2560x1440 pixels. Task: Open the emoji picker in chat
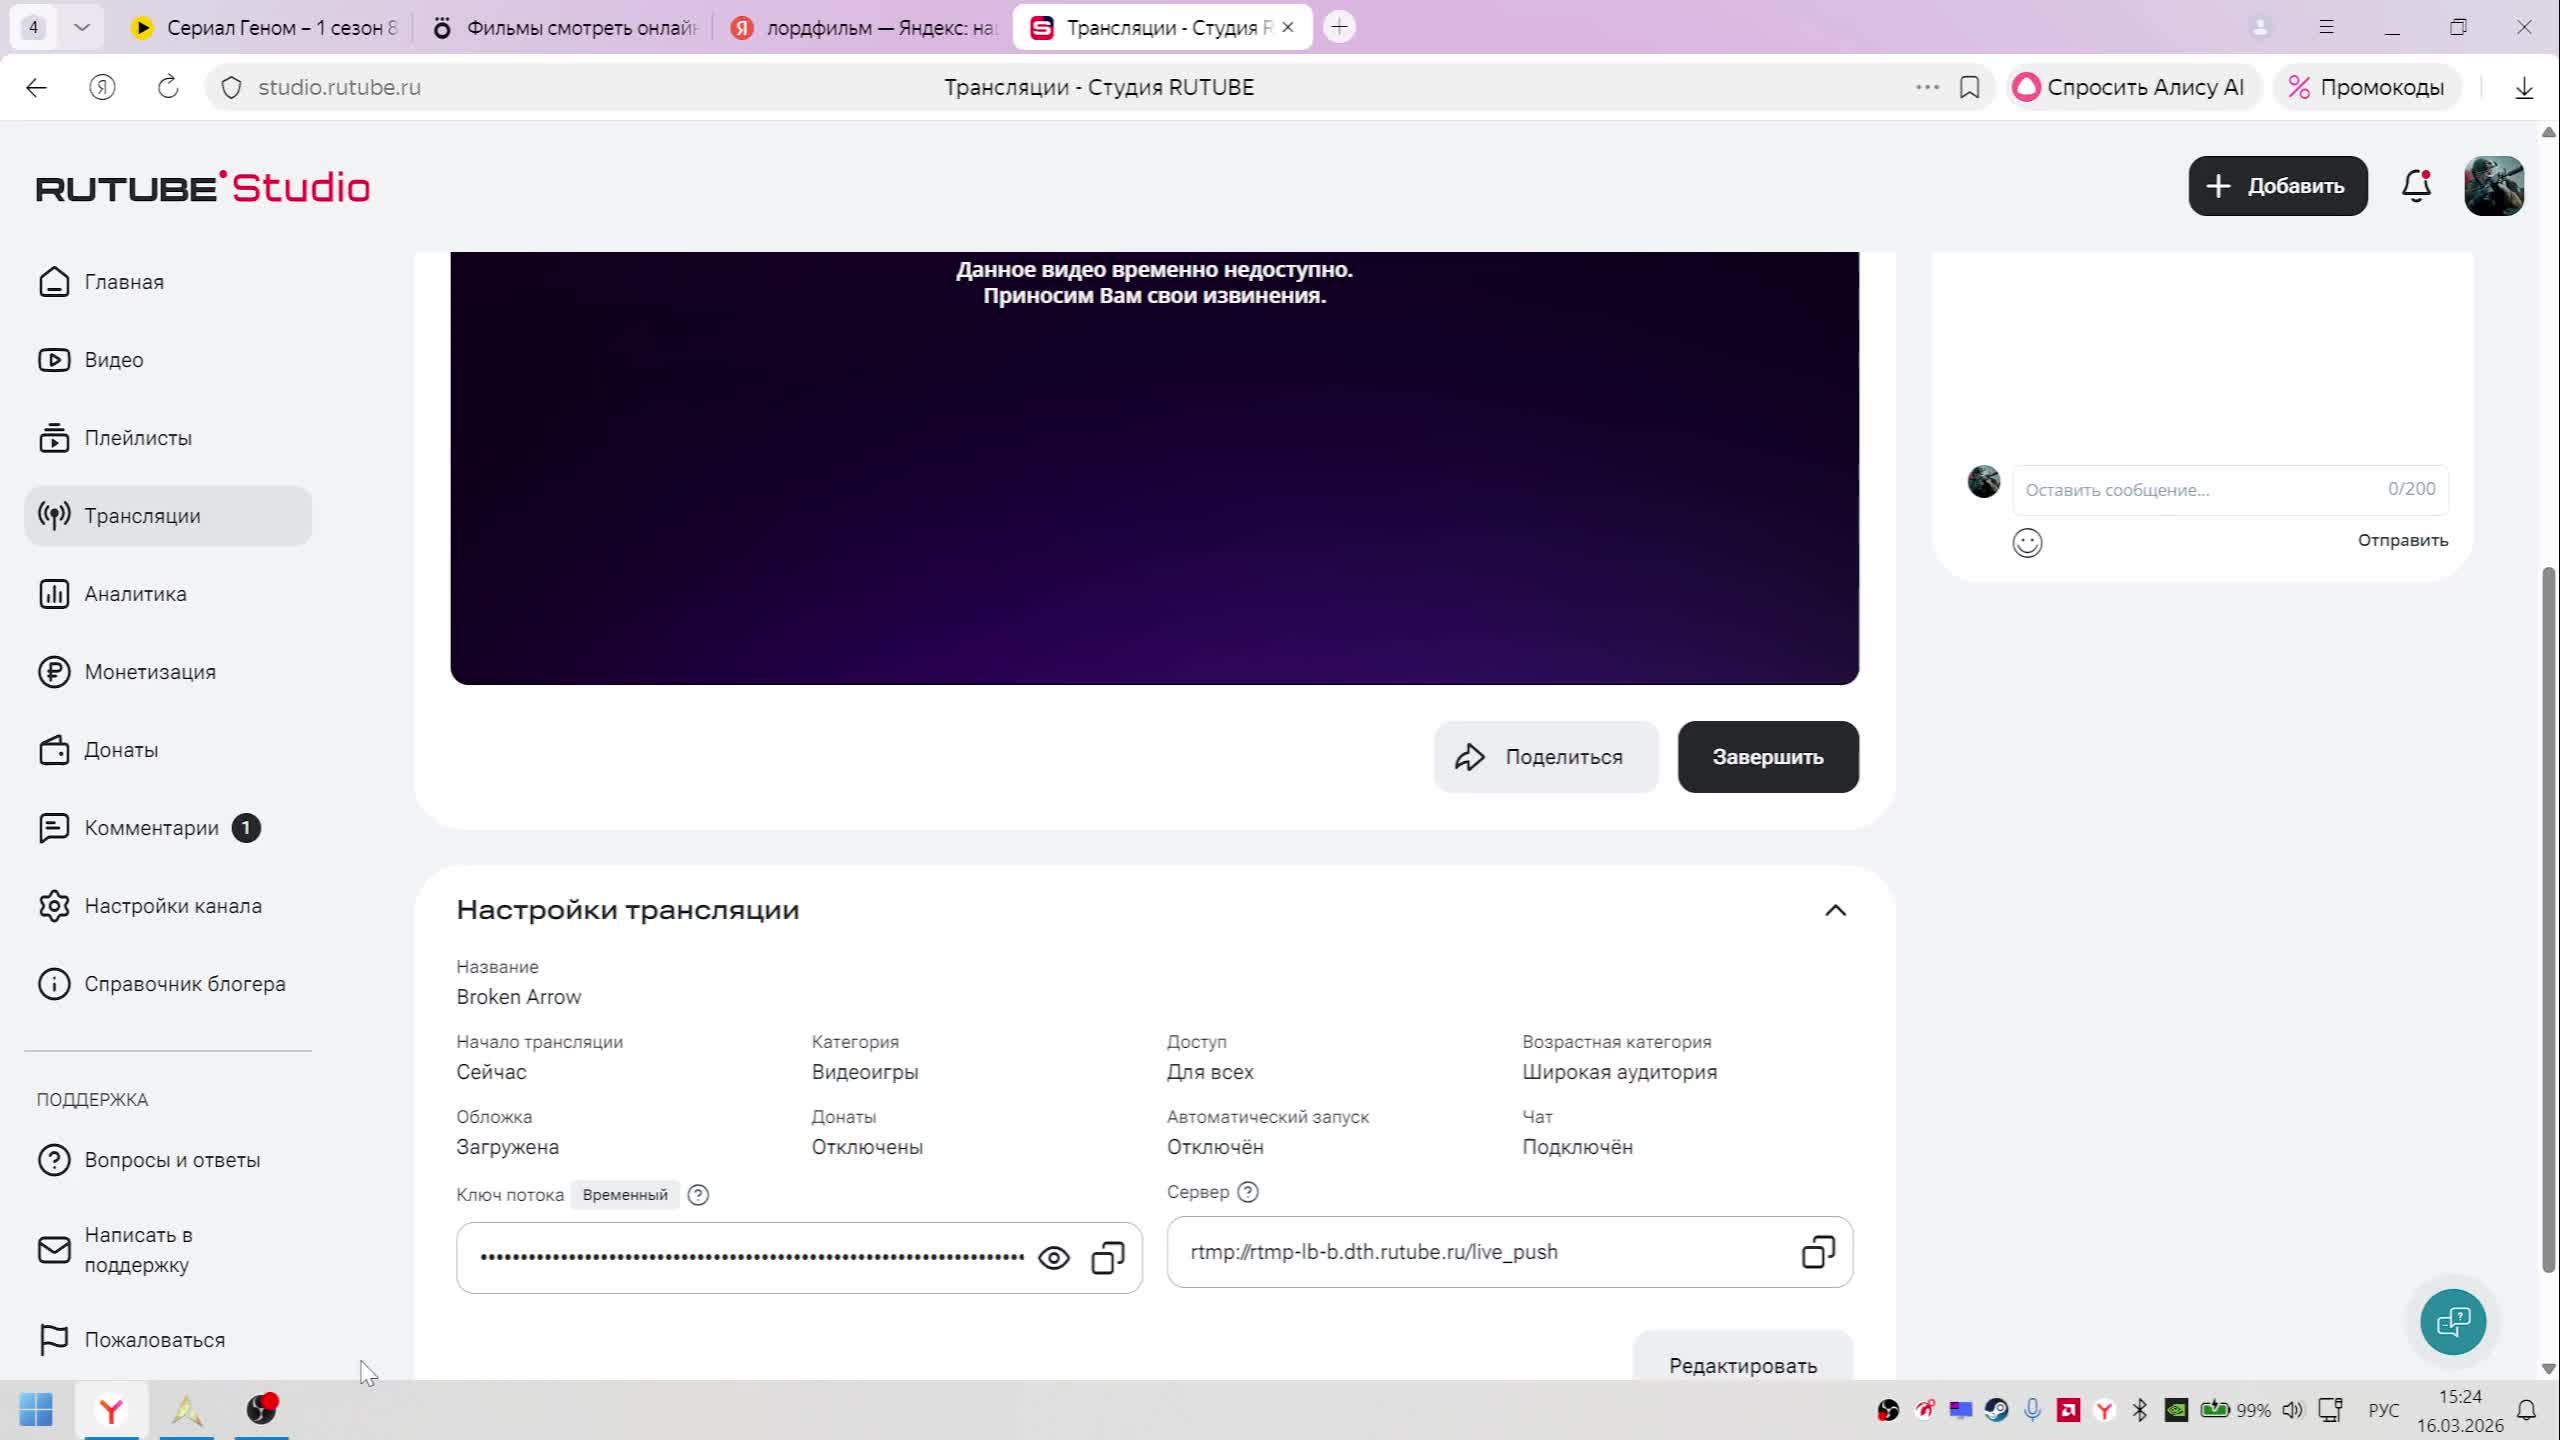tap(2027, 542)
